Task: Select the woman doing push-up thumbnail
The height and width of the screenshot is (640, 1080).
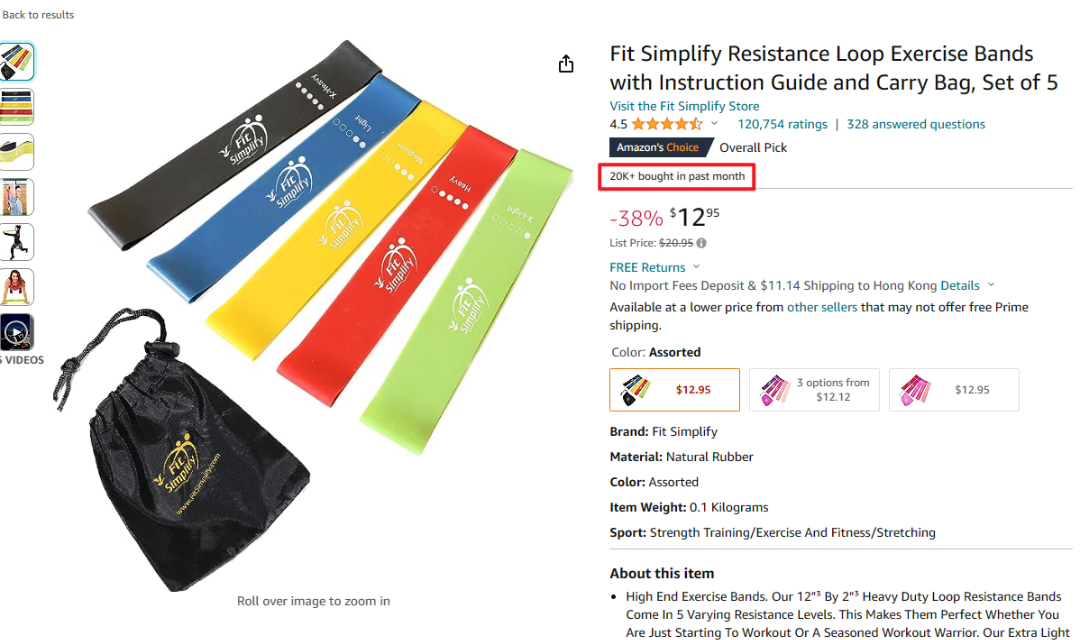Action: pyautogui.click(x=17, y=287)
